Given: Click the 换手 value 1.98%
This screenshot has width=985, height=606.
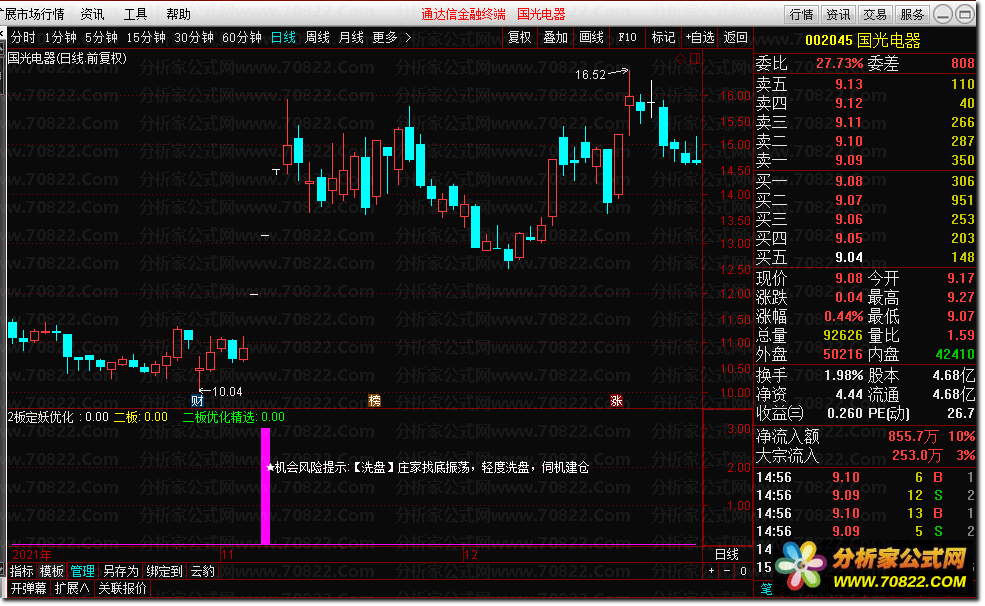Looking at the screenshot, I should tap(844, 376).
